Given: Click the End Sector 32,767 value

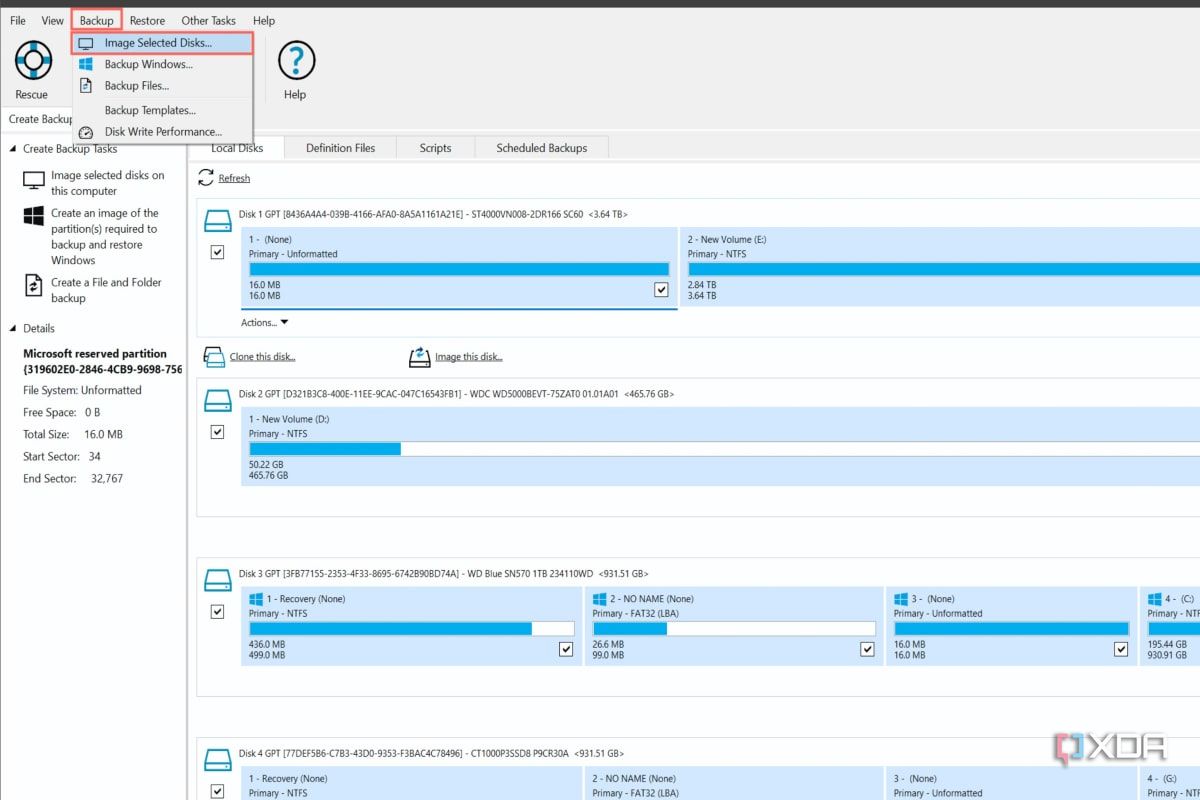Looking at the screenshot, I should (106, 479).
